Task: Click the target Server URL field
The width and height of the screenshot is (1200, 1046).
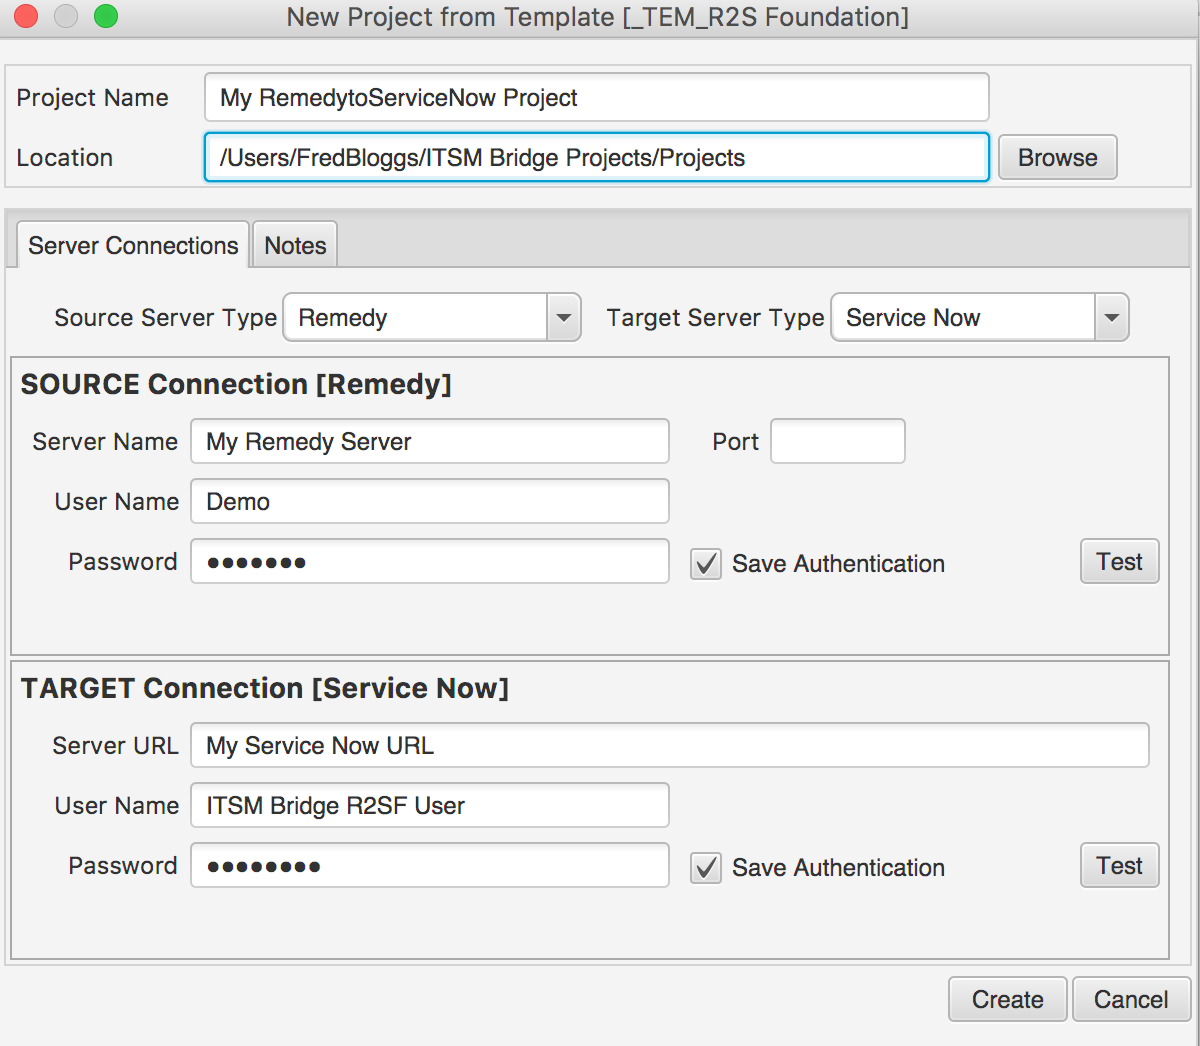Action: [670, 745]
